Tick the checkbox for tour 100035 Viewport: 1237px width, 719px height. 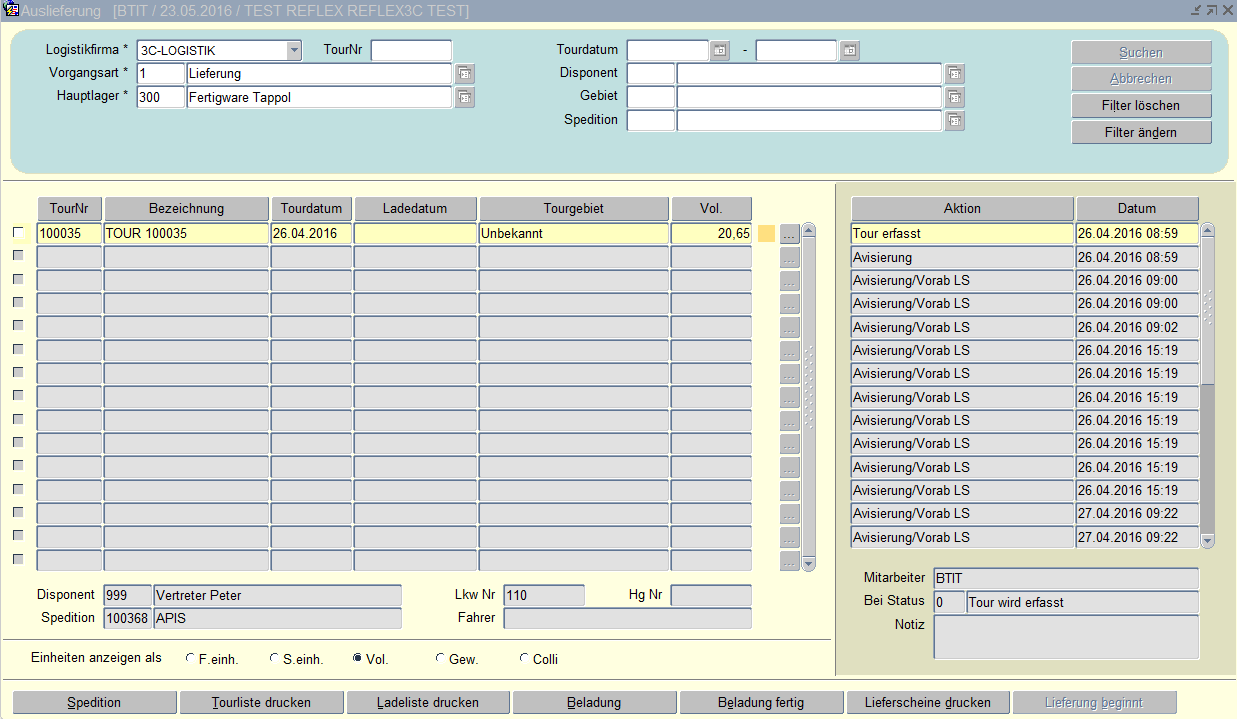point(17,233)
